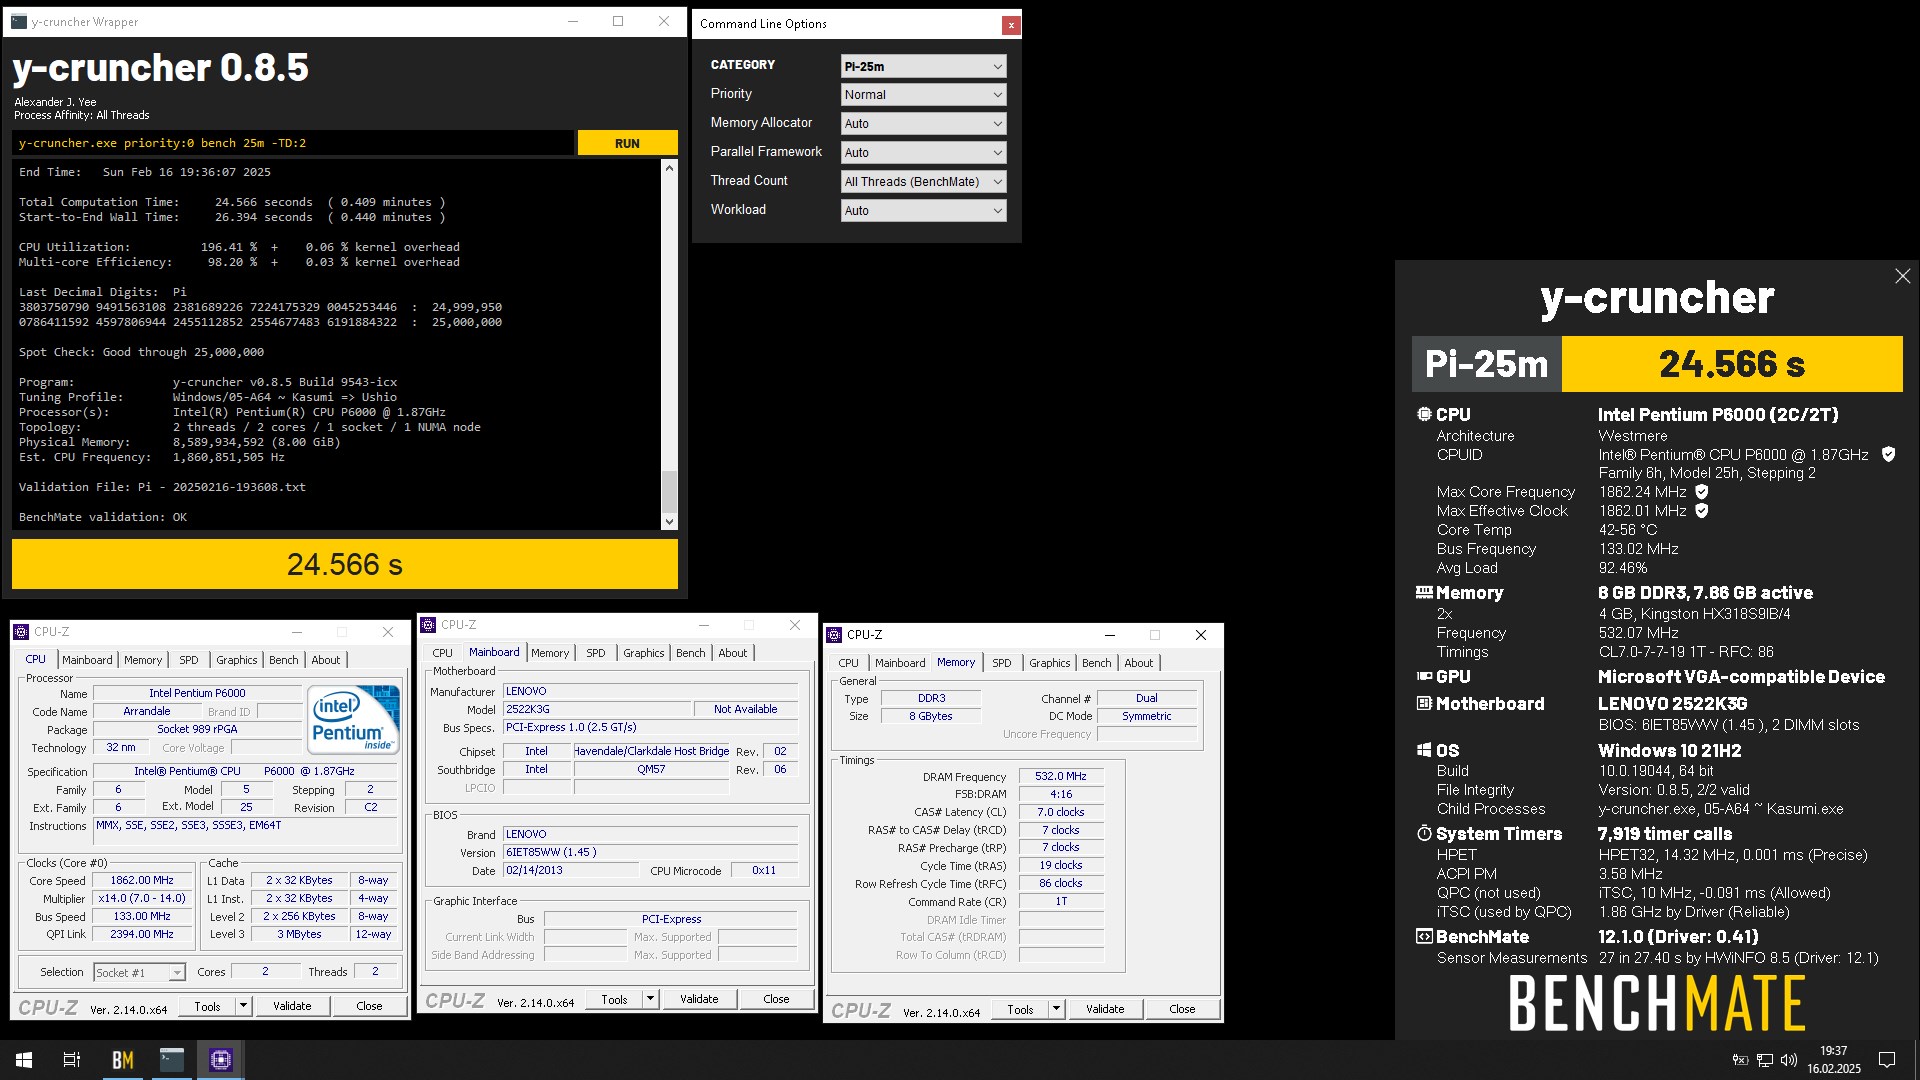The height and width of the screenshot is (1080, 1920).
Task: Open the volume control in system tray
Action: pyautogui.click(x=1789, y=1060)
